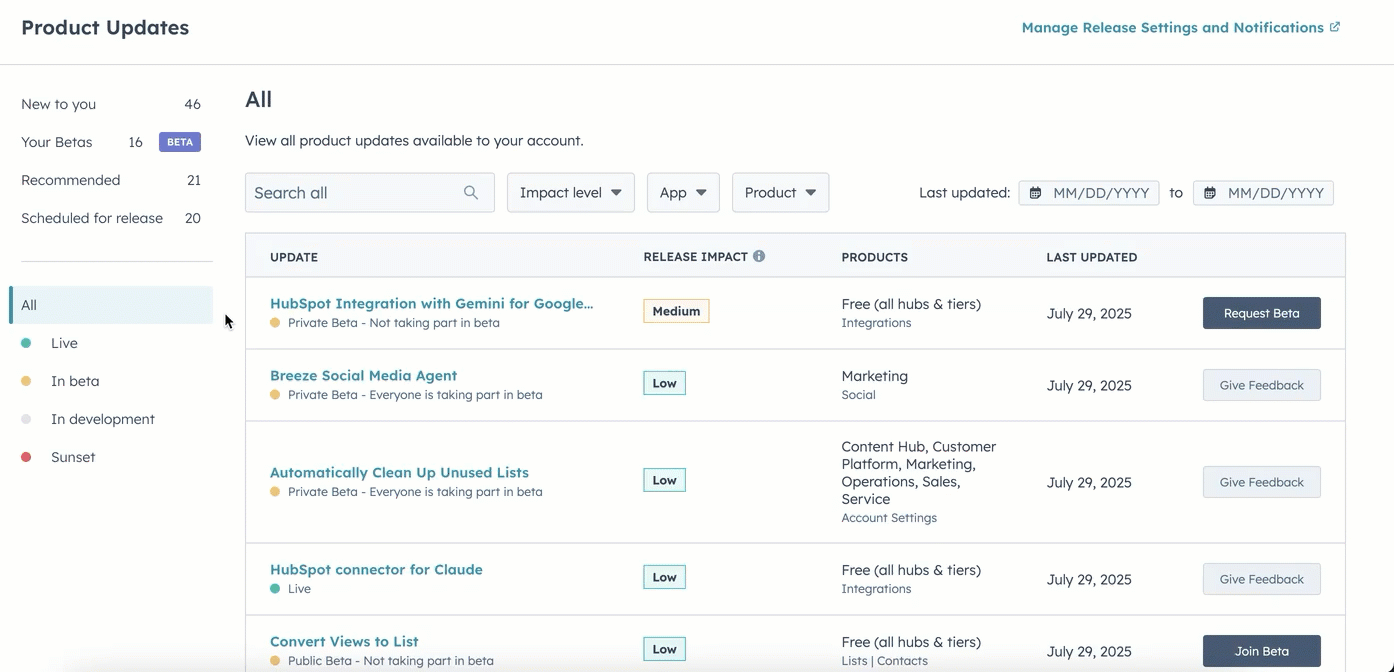Give Feedback on Automatically Clean Up Unused Lists
This screenshot has height=672, width=1394.
point(1261,482)
